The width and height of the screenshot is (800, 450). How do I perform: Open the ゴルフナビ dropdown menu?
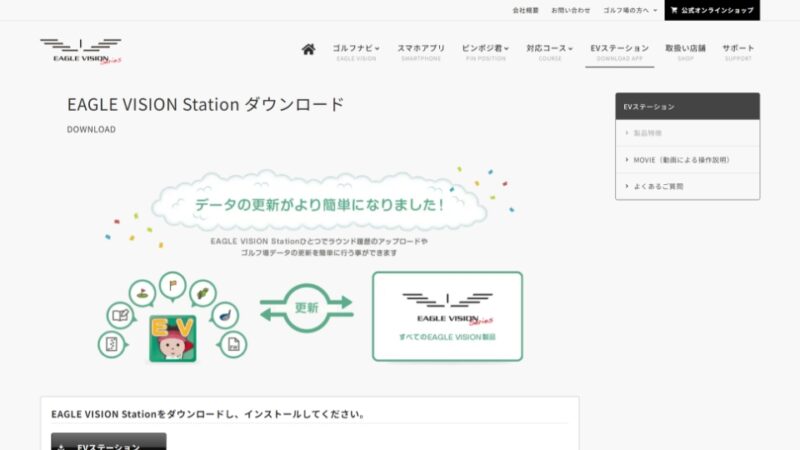[x=356, y=52]
